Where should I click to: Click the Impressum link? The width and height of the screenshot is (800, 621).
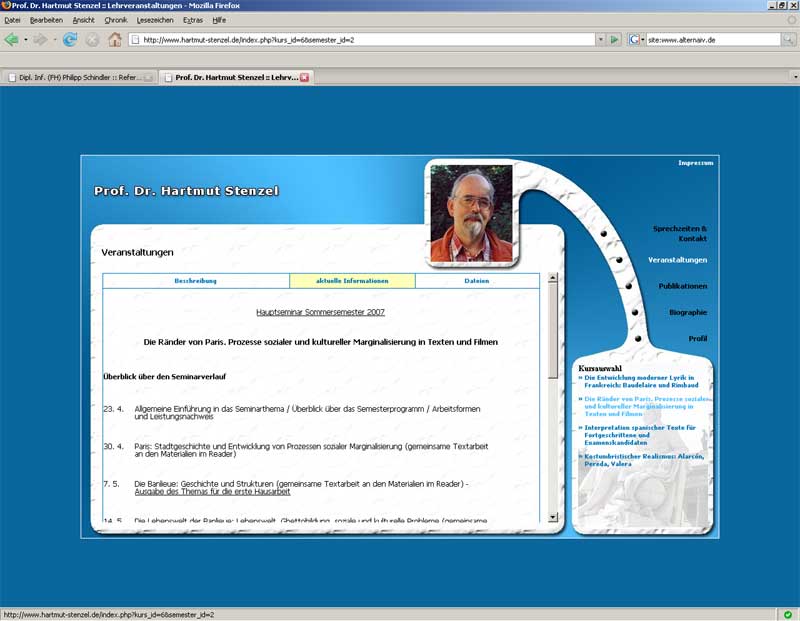(x=695, y=162)
